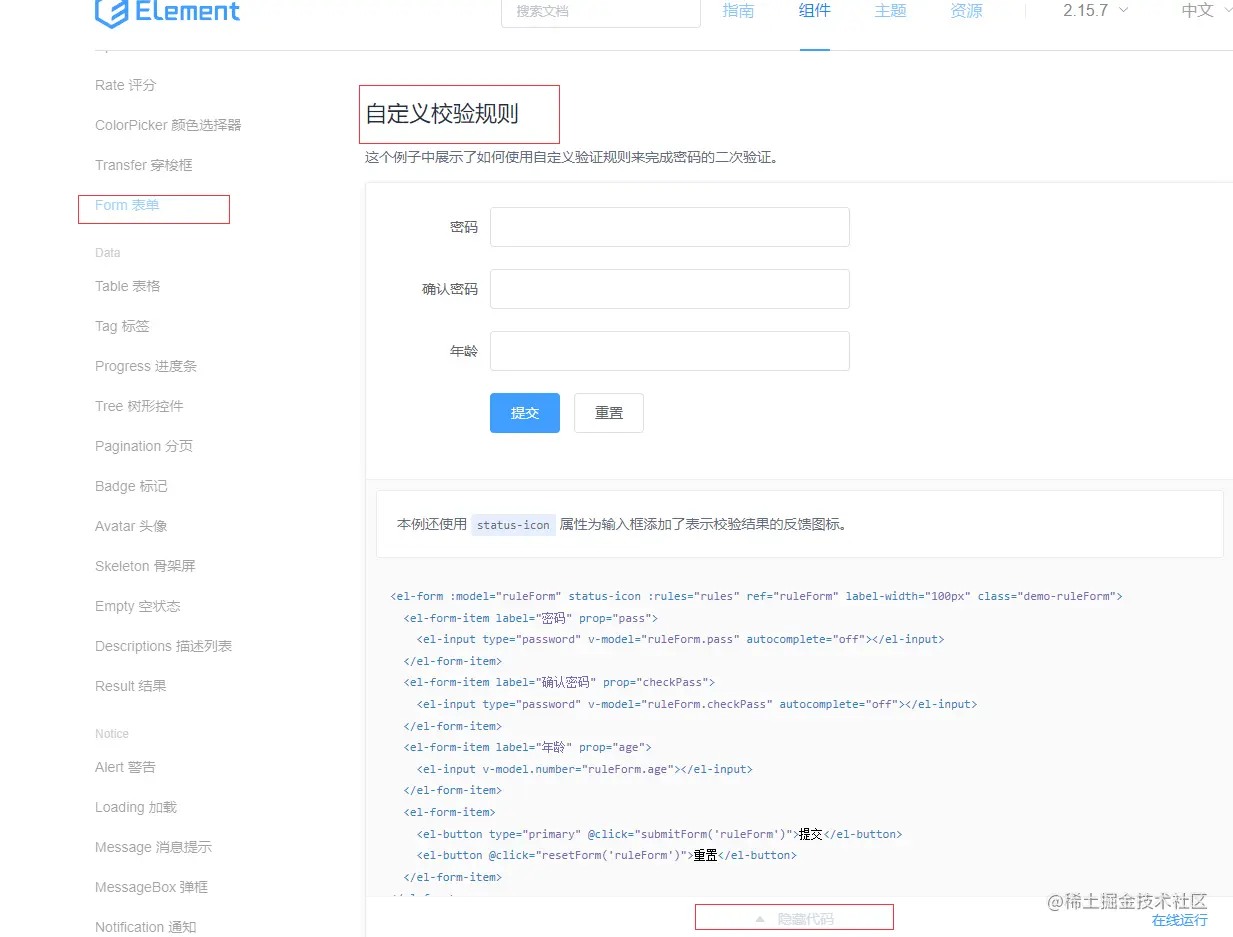
Task: Click the el-form opening tag code line
Action: click(x=756, y=596)
